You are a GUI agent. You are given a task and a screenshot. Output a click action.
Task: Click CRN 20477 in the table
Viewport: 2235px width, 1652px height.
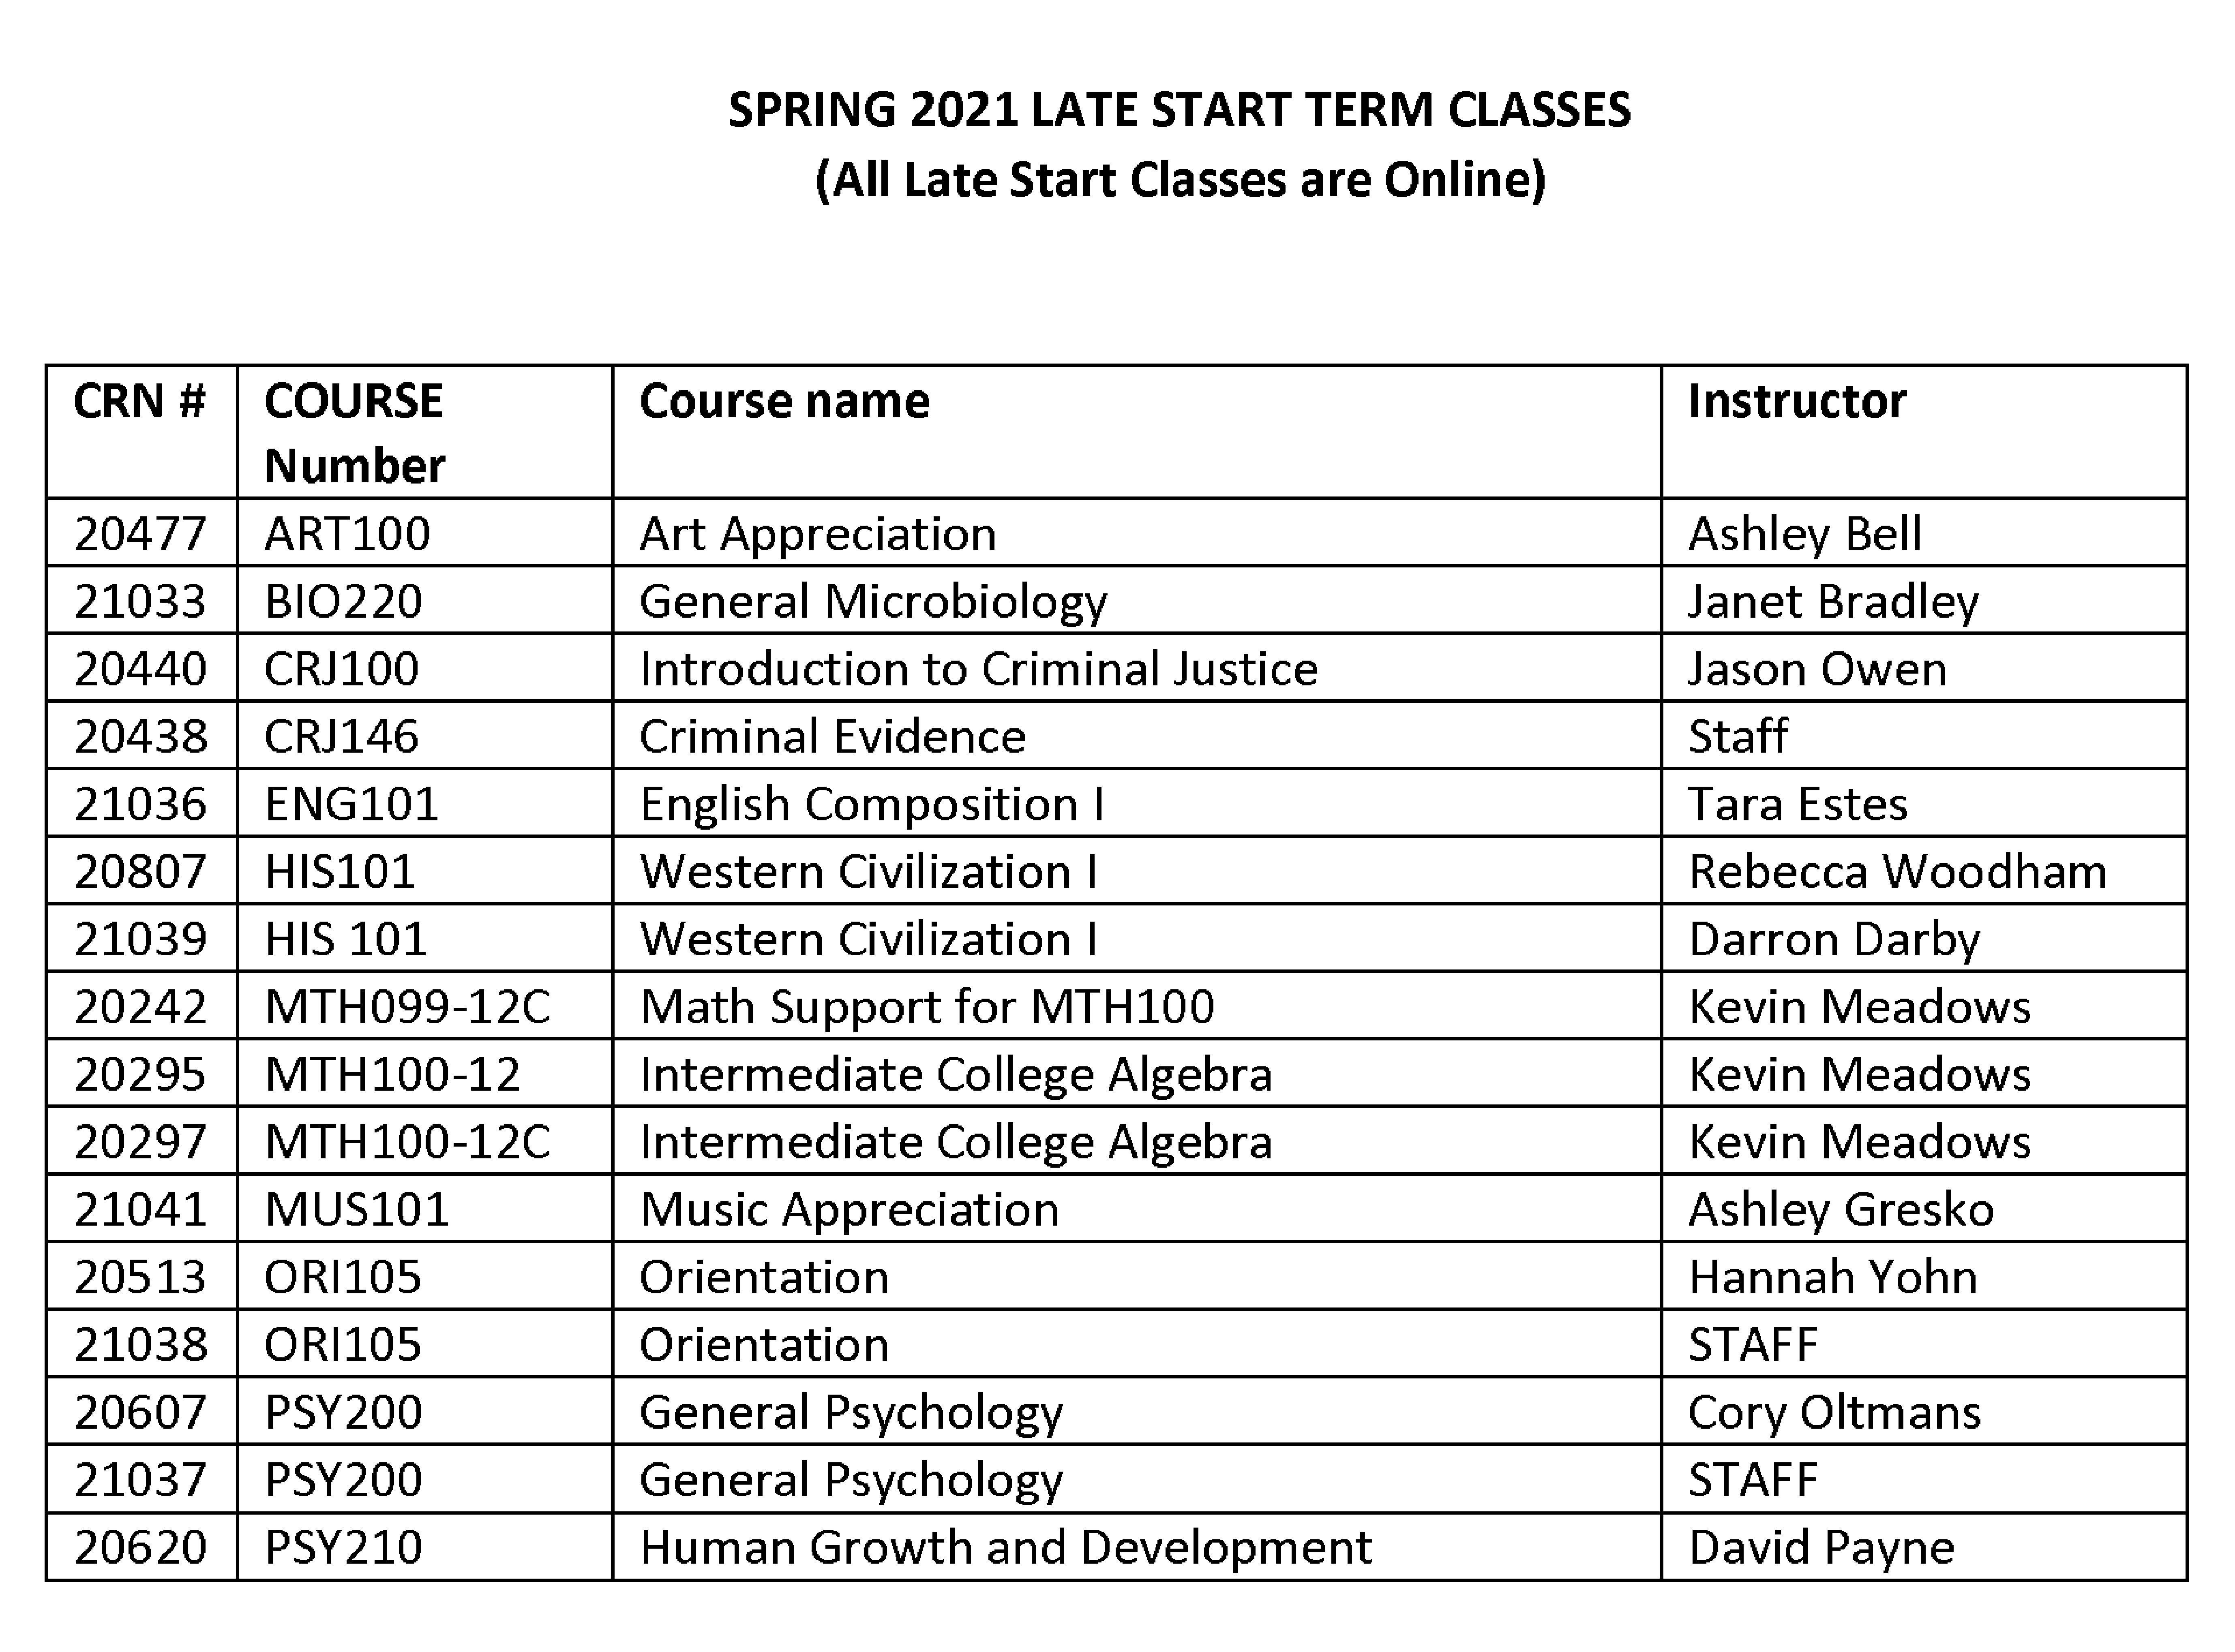click(x=140, y=533)
